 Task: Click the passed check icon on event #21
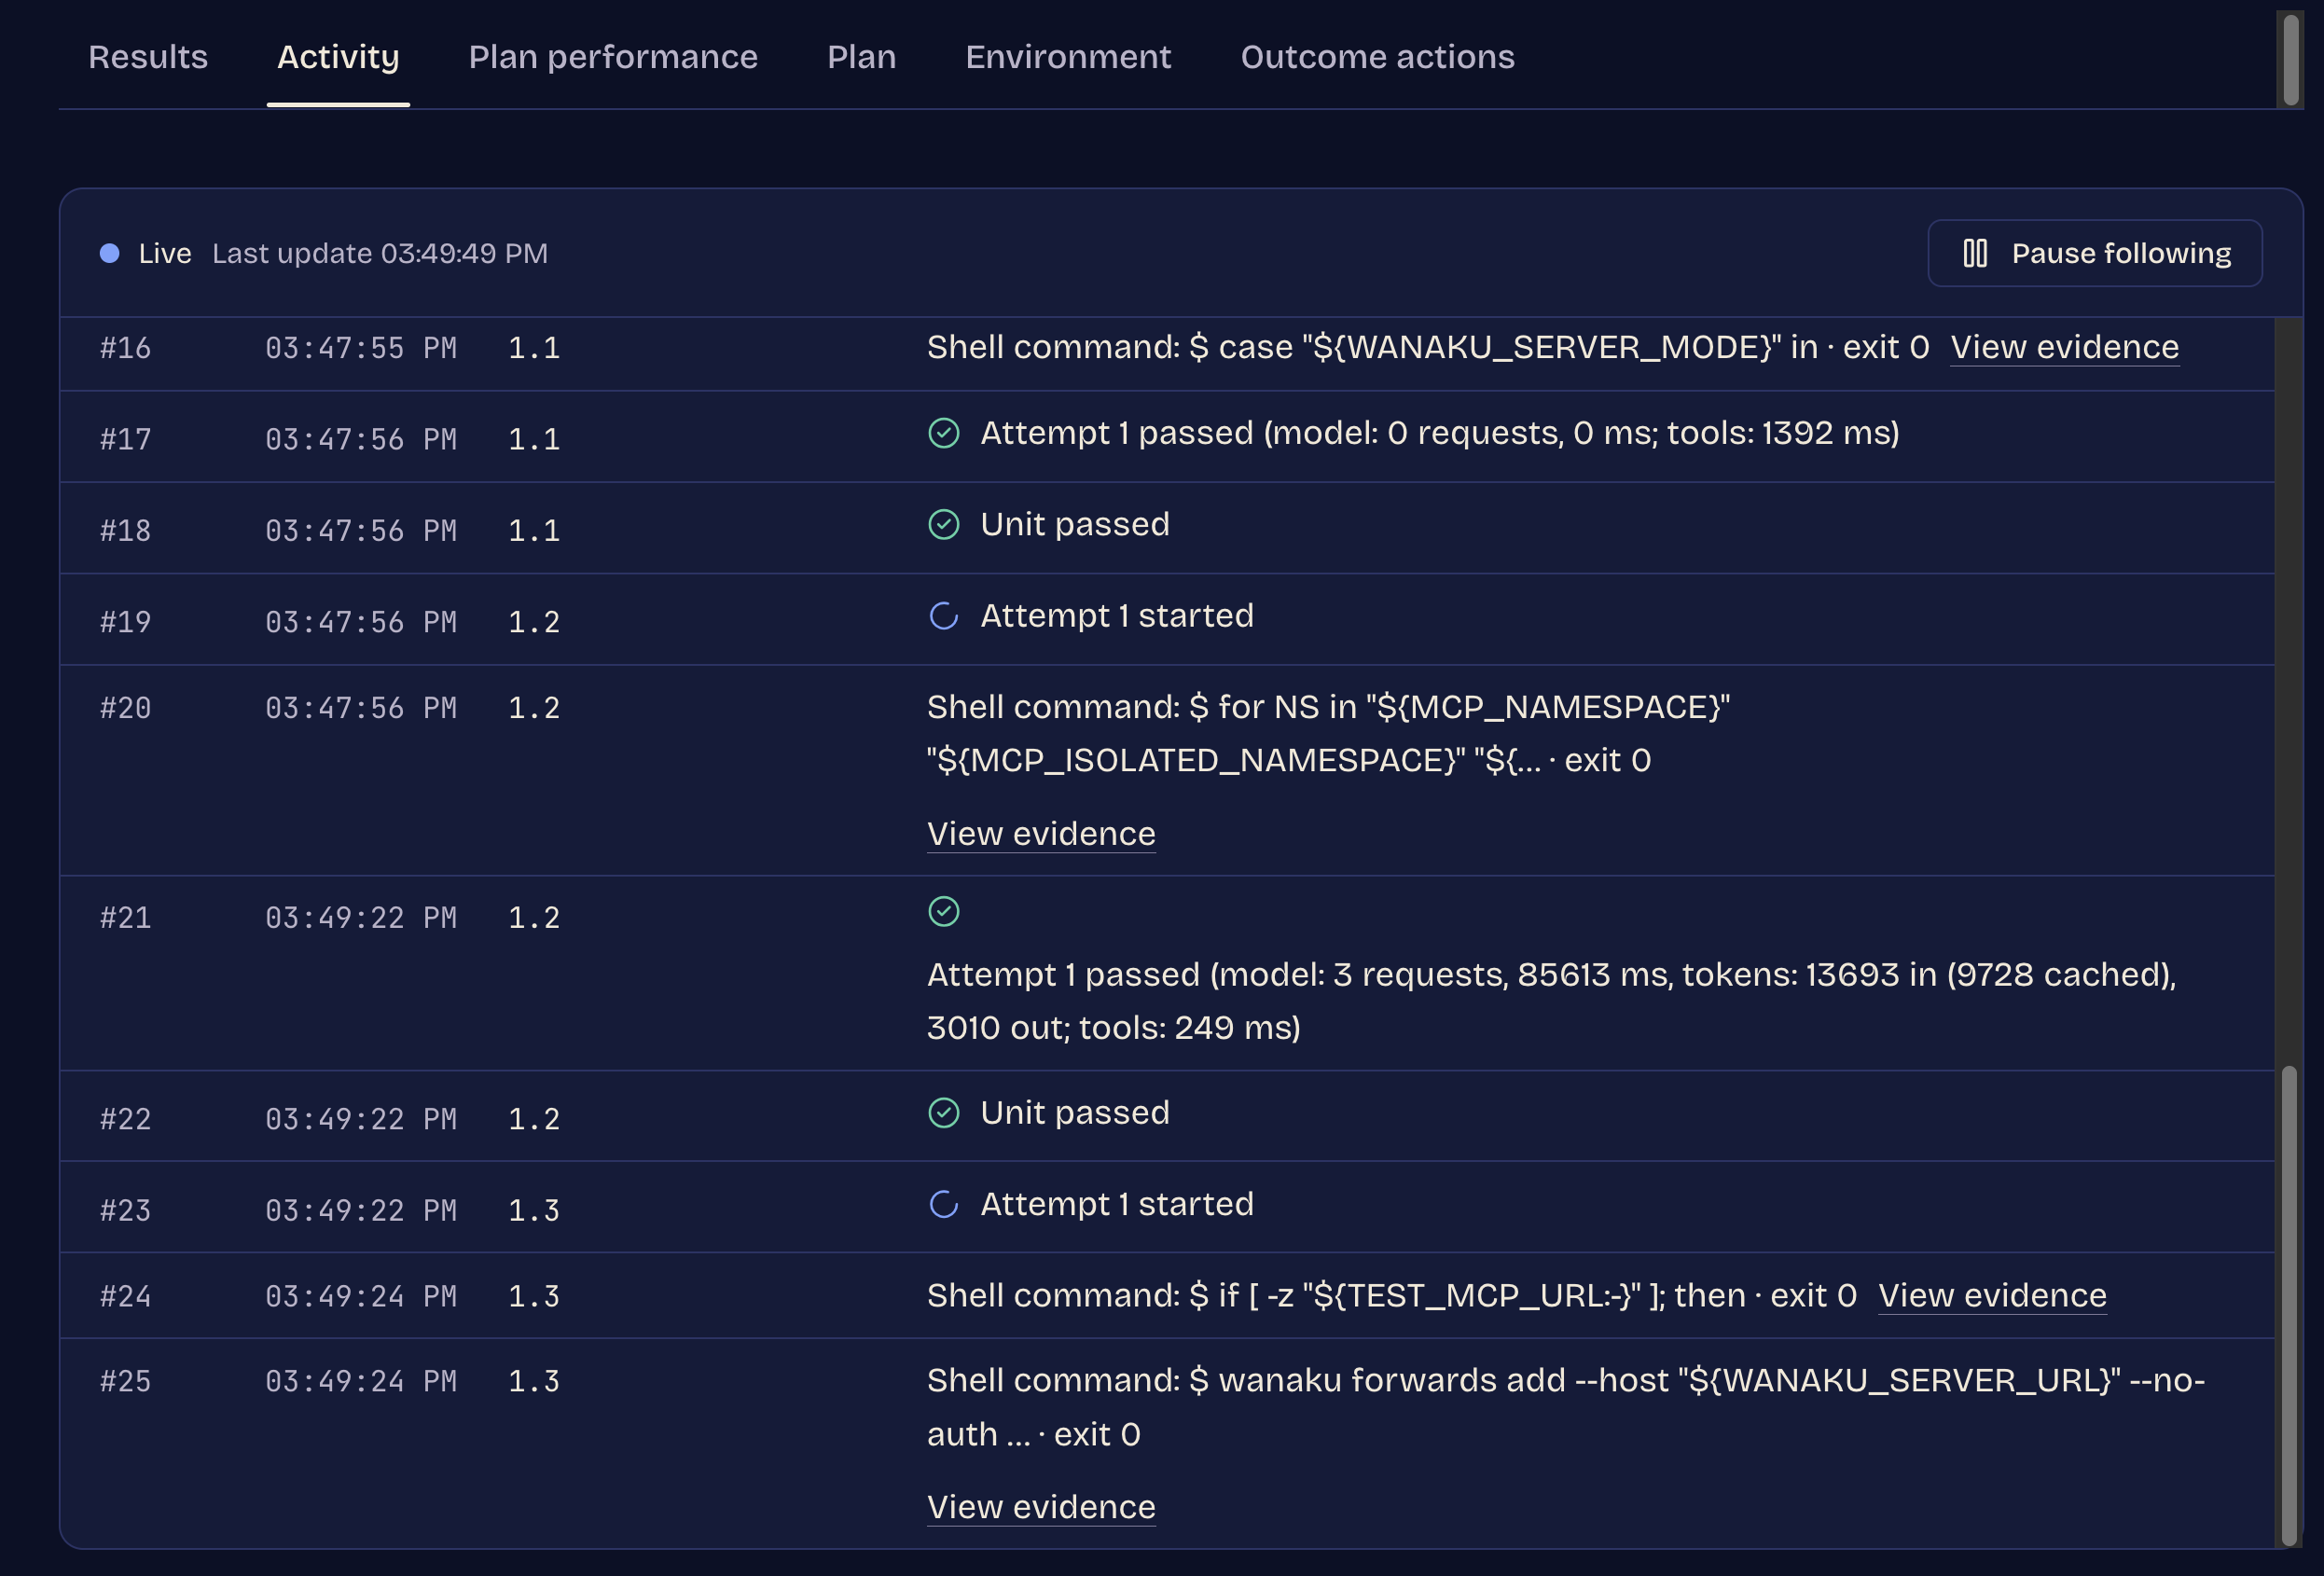click(x=943, y=912)
